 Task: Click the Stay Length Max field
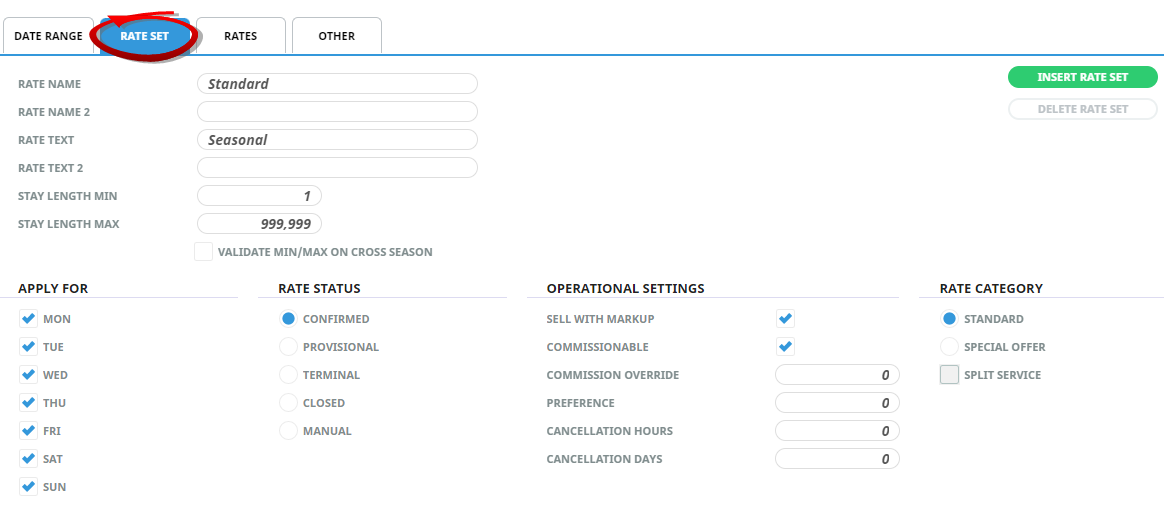259,224
